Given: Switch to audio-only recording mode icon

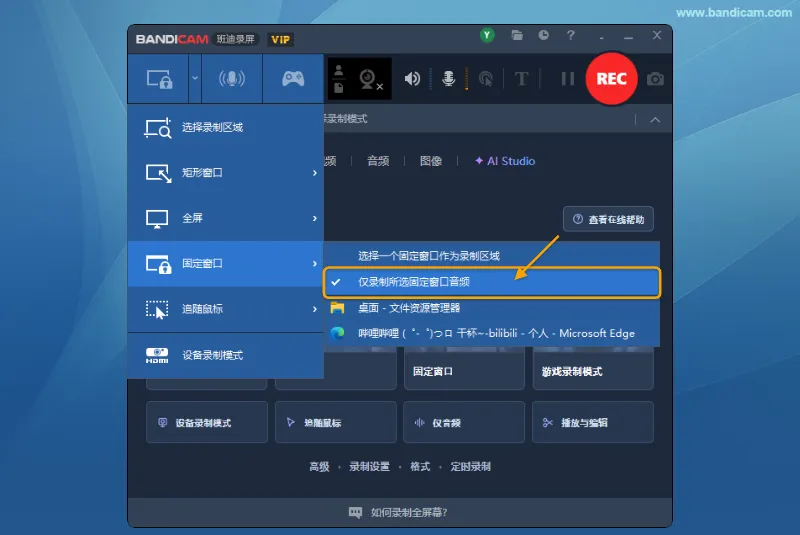Looking at the screenshot, I should tap(232, 79).
